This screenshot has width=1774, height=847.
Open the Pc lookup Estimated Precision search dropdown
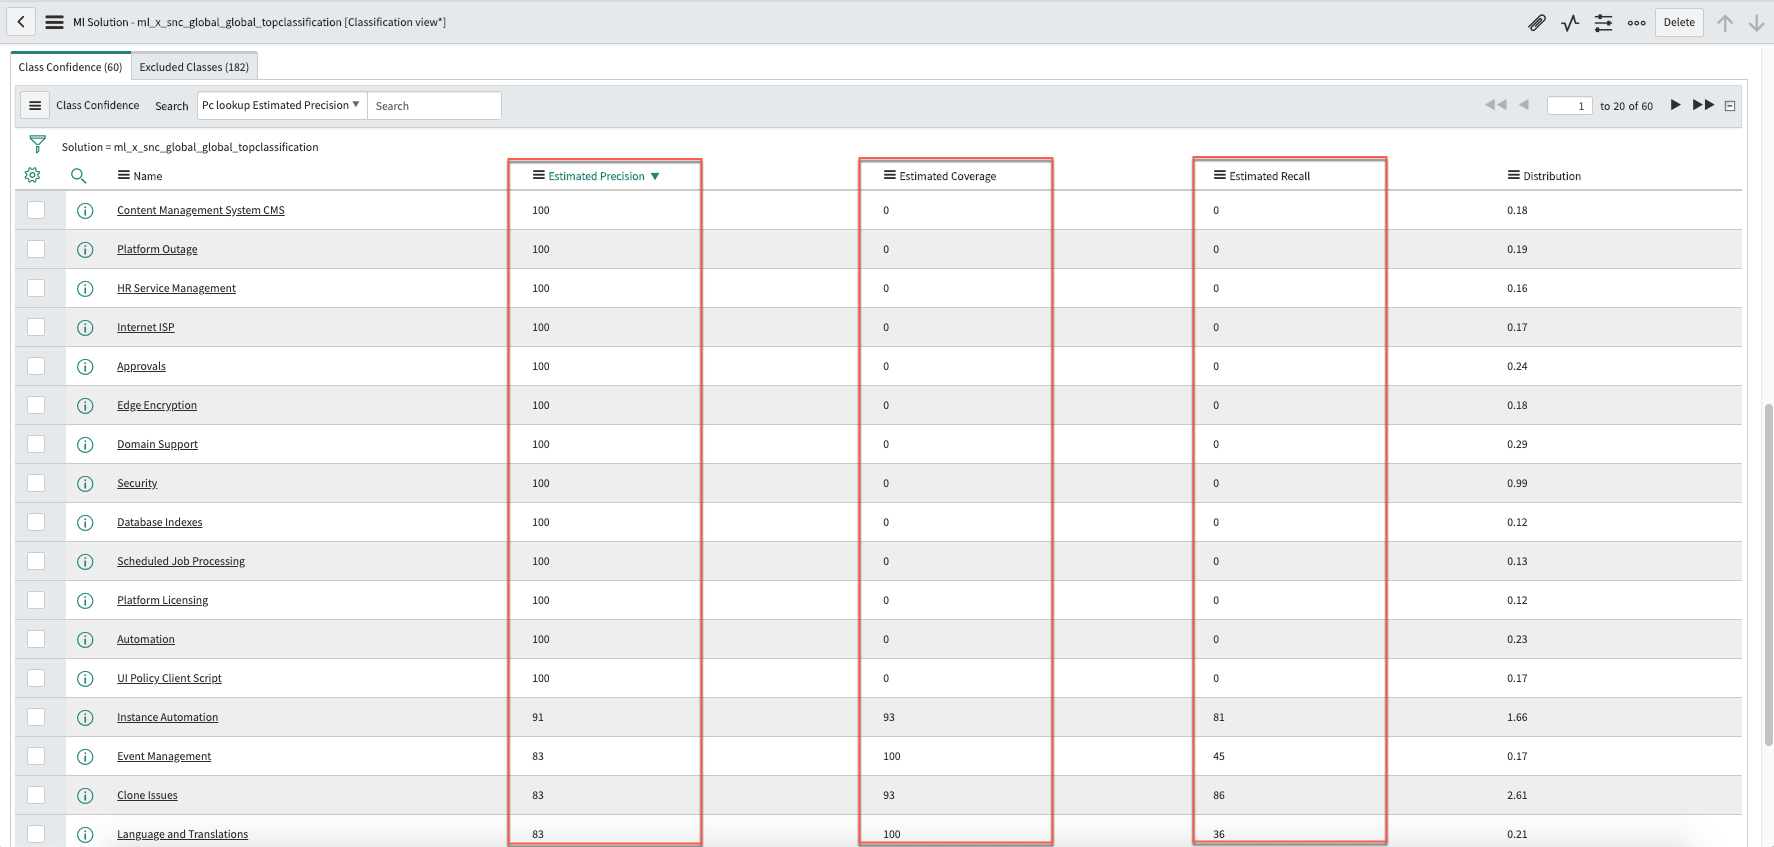click(x=281, y=105)
